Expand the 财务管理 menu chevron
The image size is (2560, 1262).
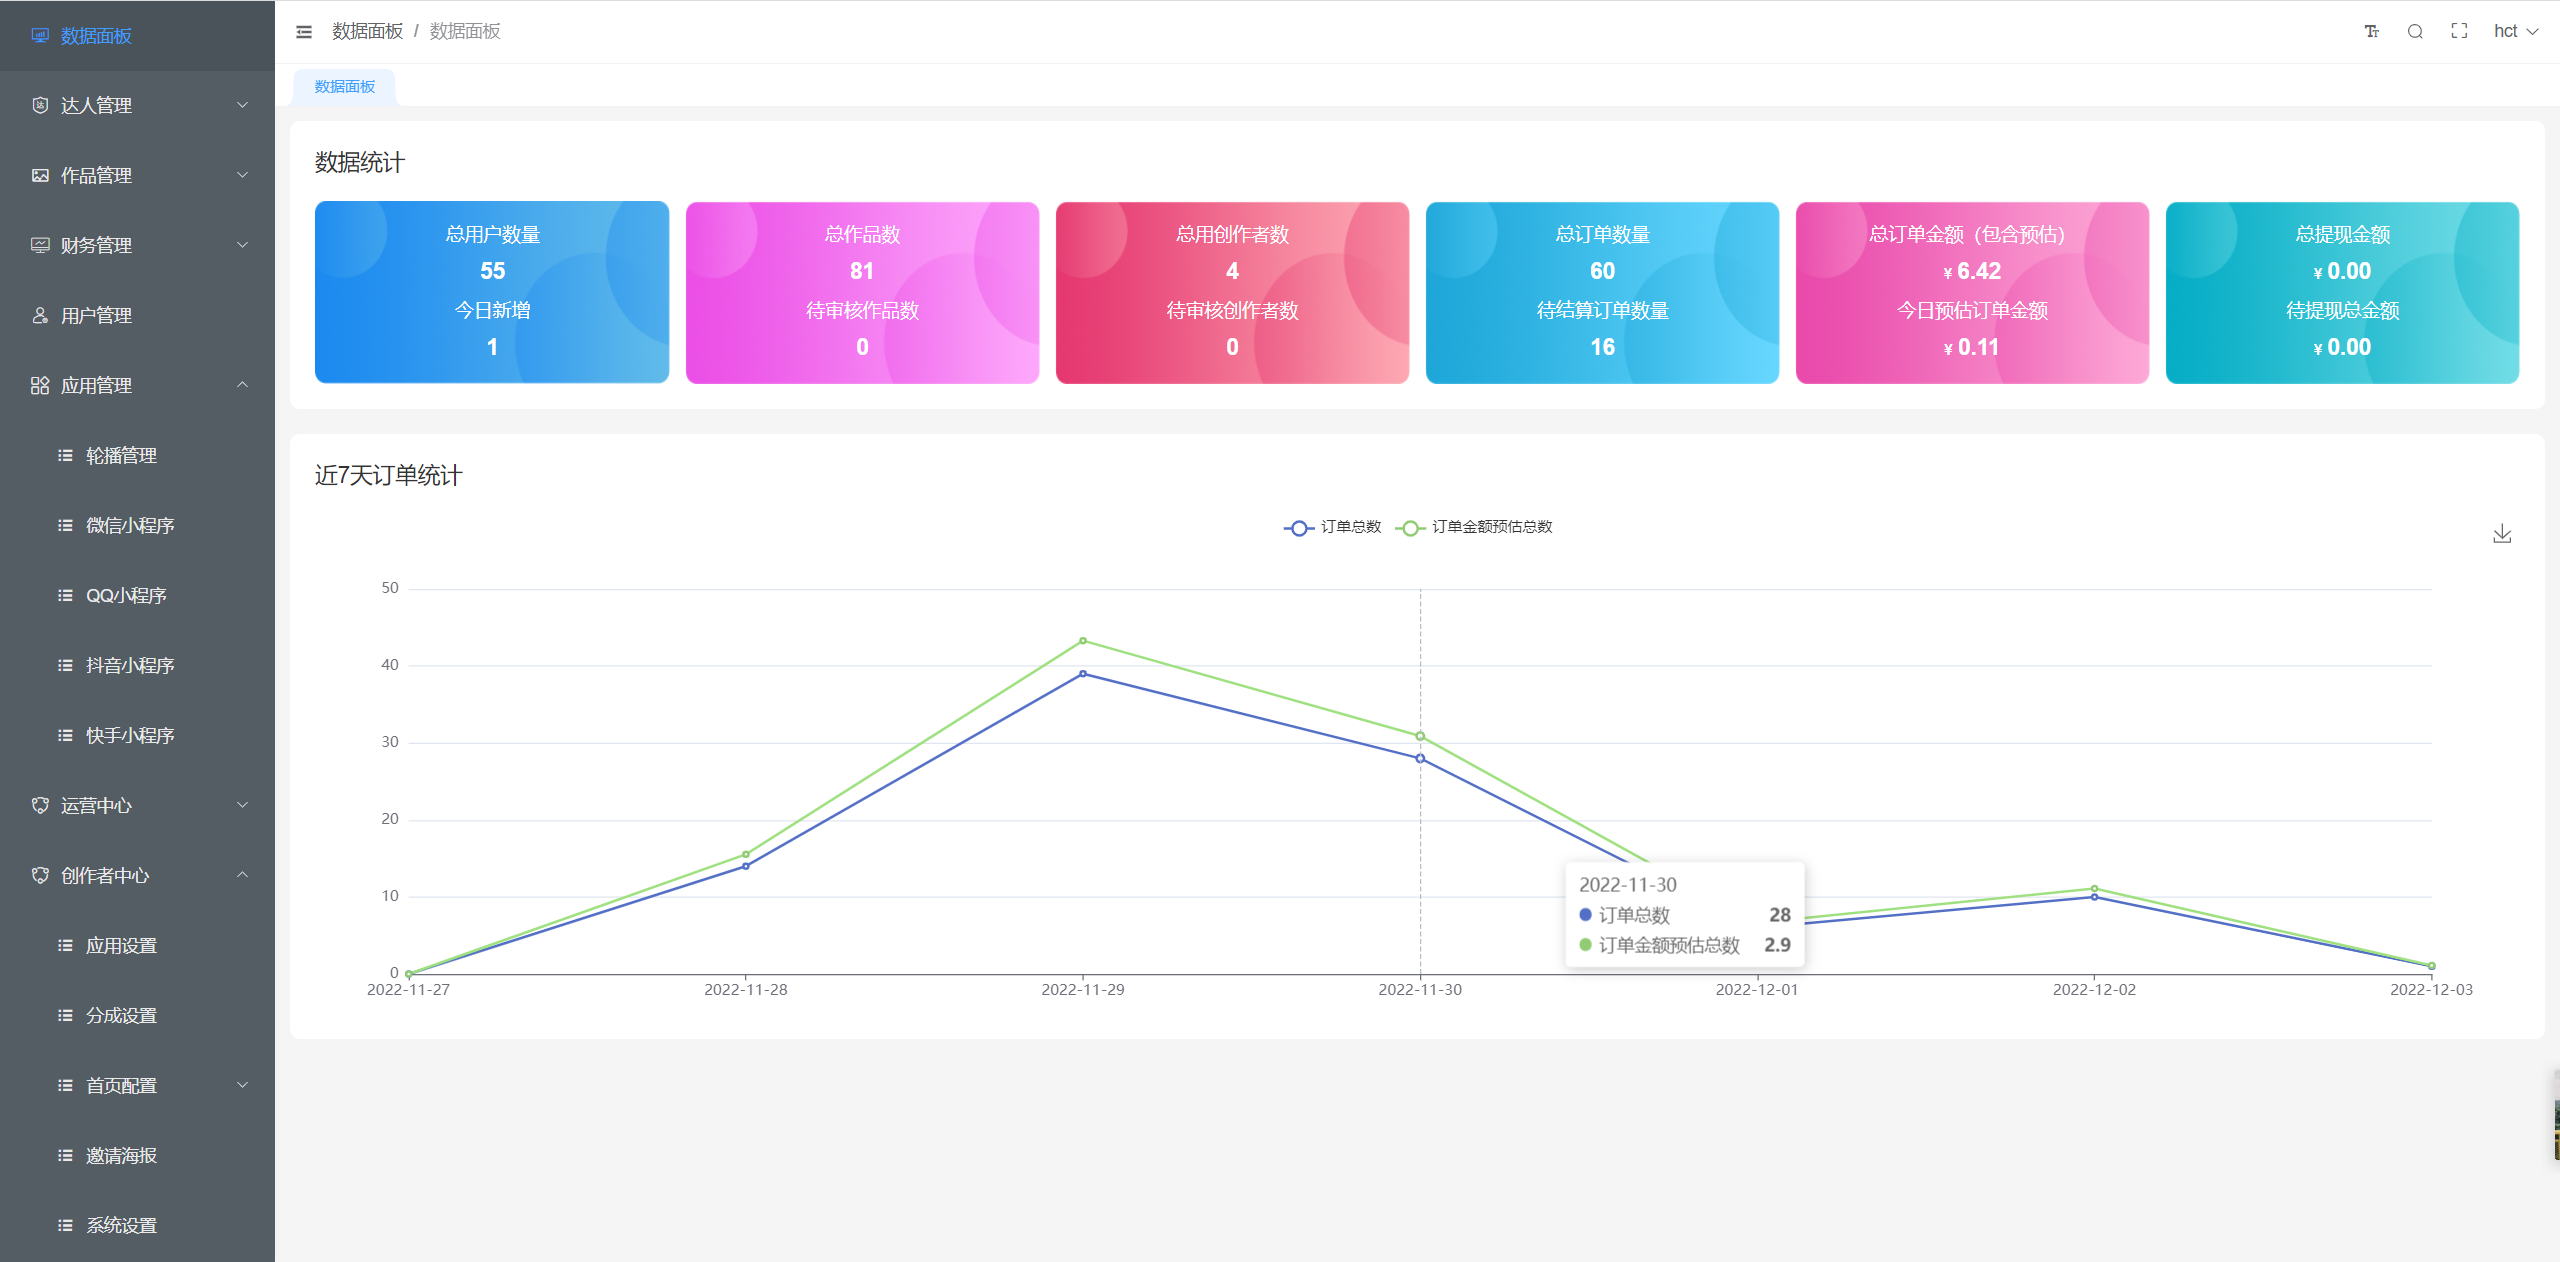coord(242,246)
